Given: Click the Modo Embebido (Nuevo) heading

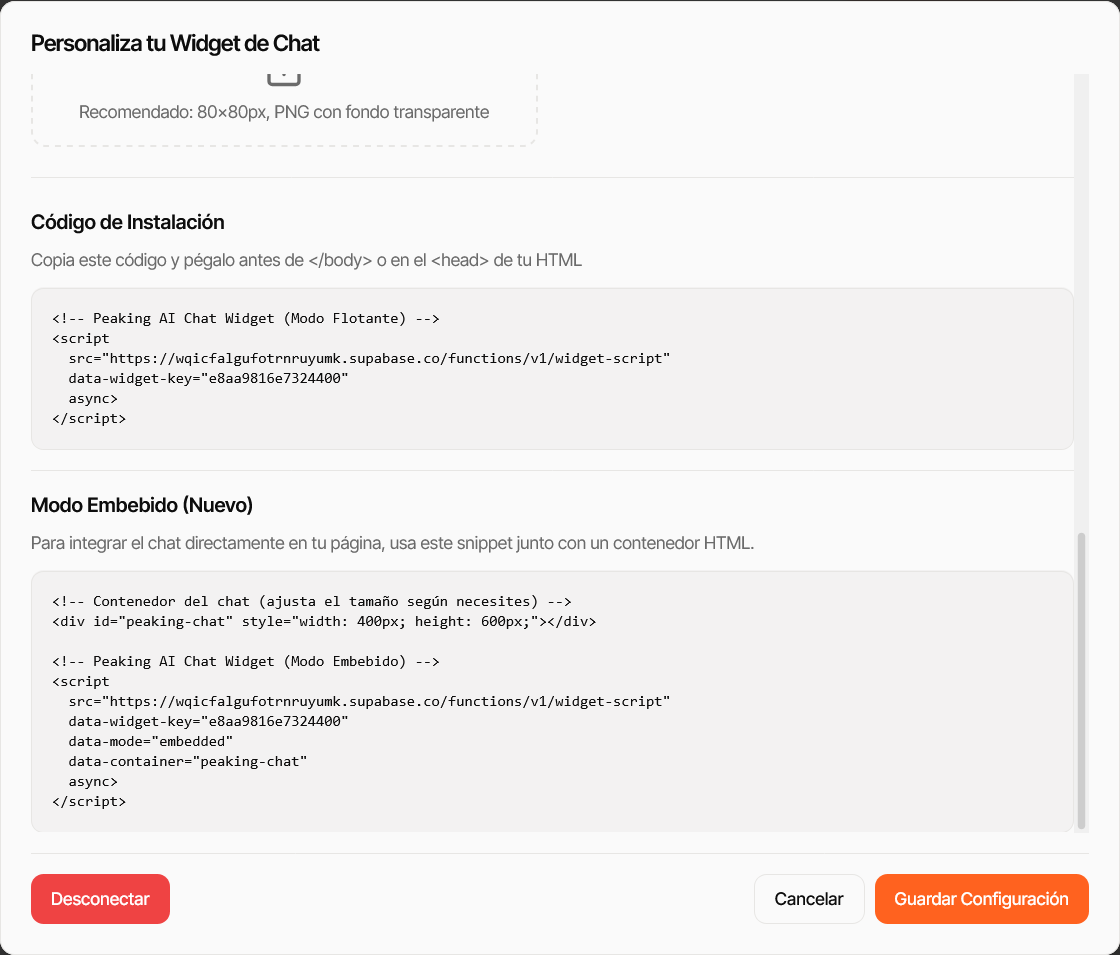Looking at the screenshot, I should tap(141, 505).
